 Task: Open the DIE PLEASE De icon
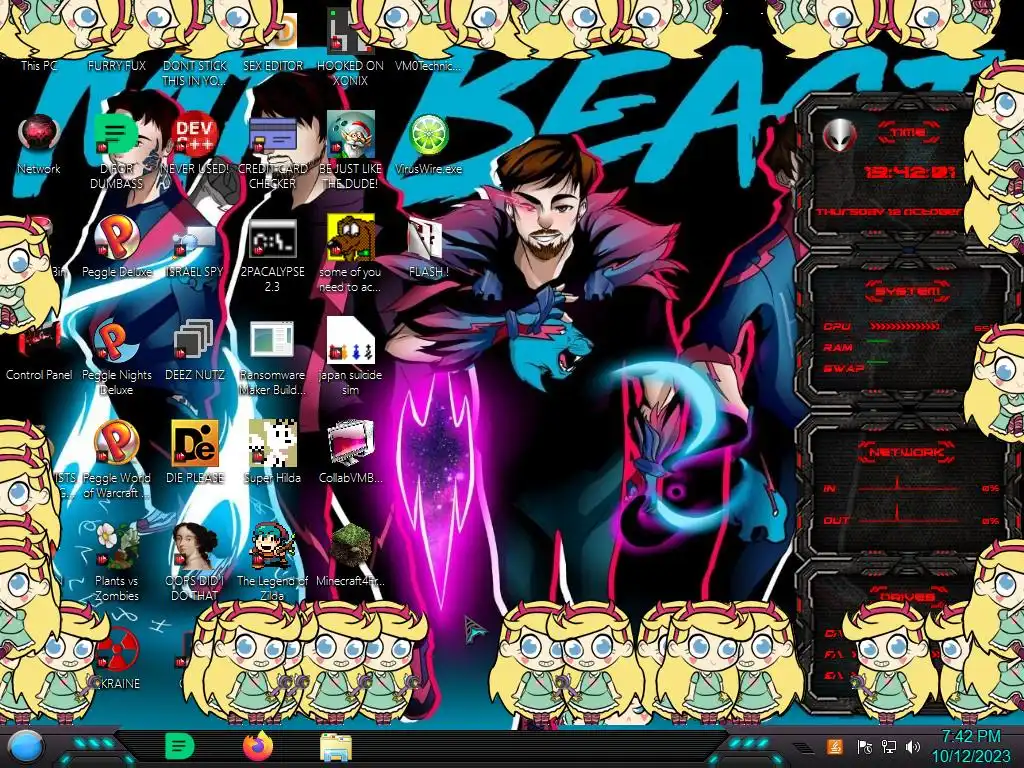point(195,443)
